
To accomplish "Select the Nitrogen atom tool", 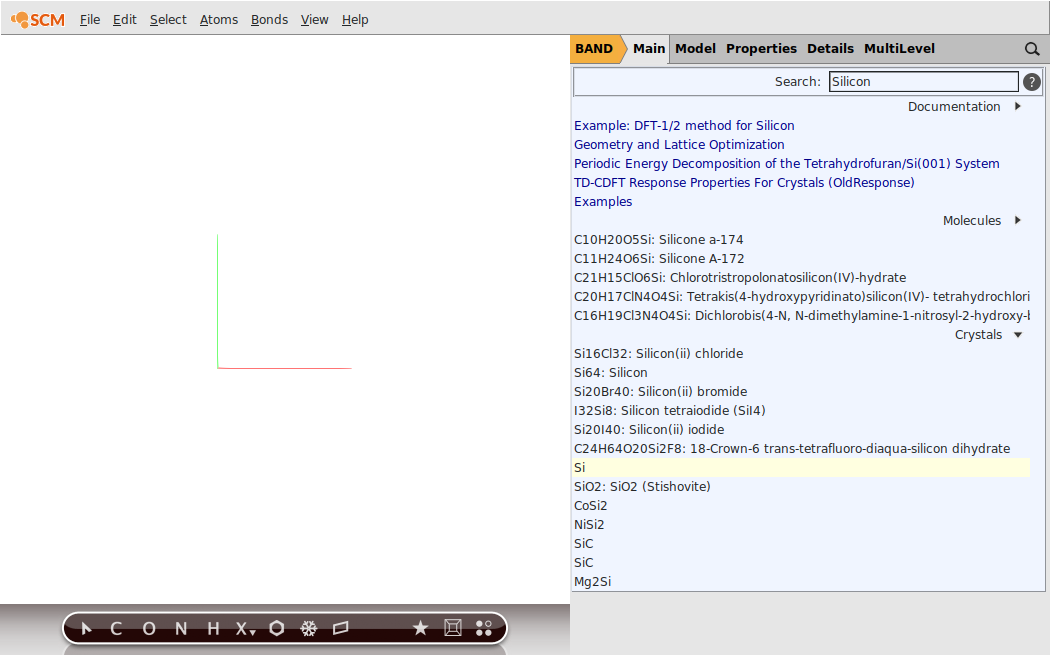I will point(180,628).
